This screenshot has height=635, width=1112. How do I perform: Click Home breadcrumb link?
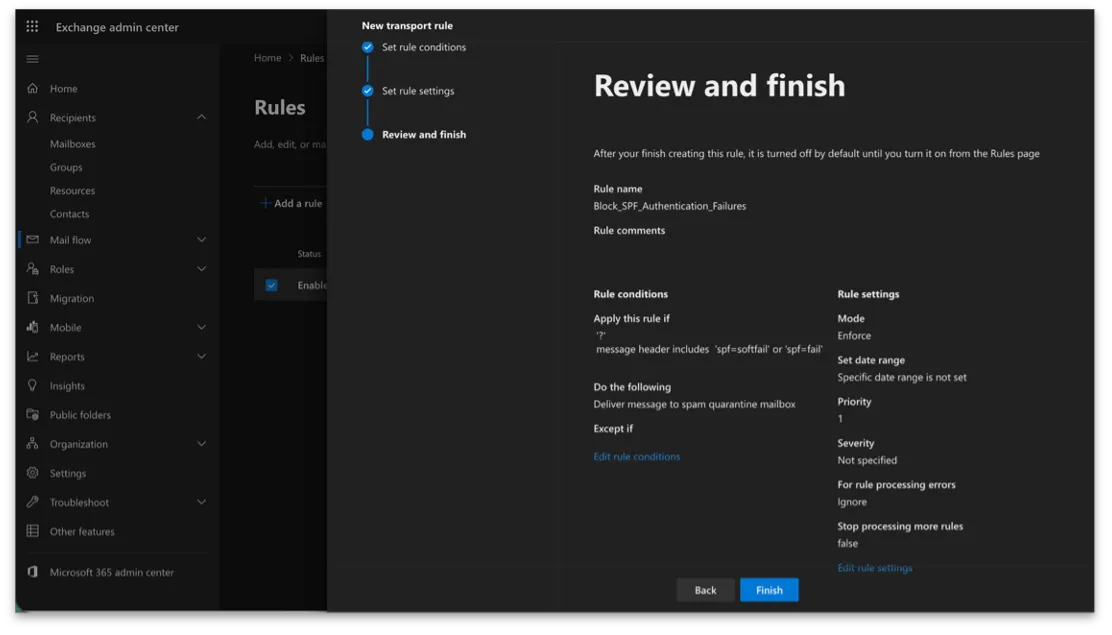267,58
